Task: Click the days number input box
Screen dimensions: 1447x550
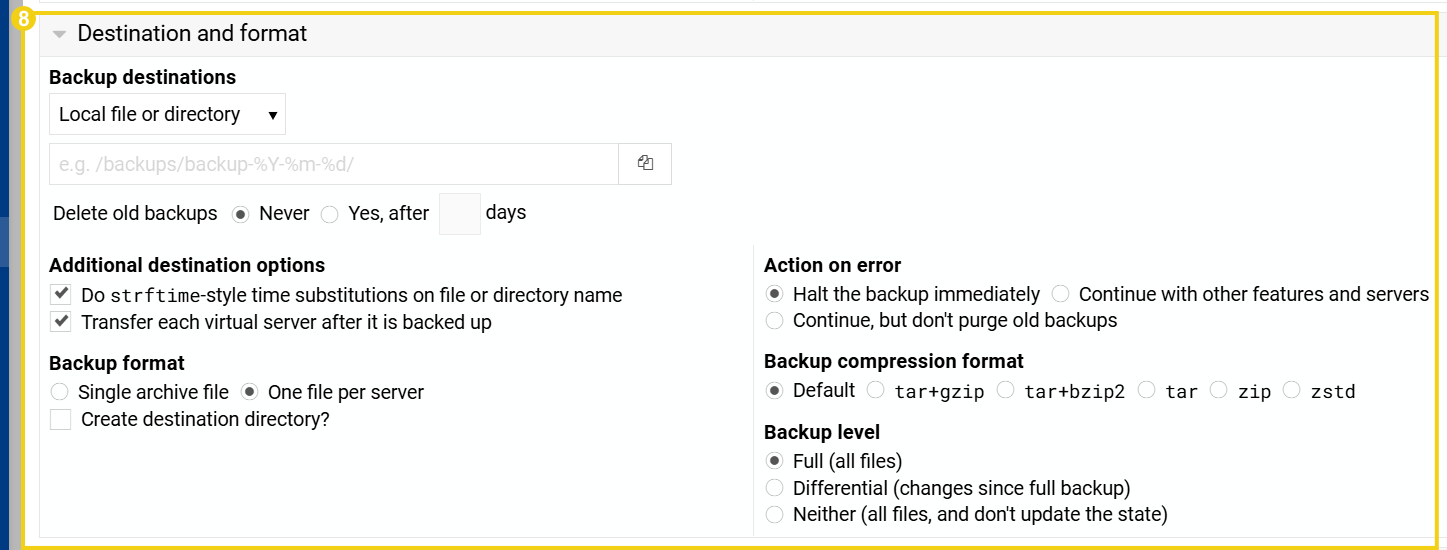Action: [460, 214]
